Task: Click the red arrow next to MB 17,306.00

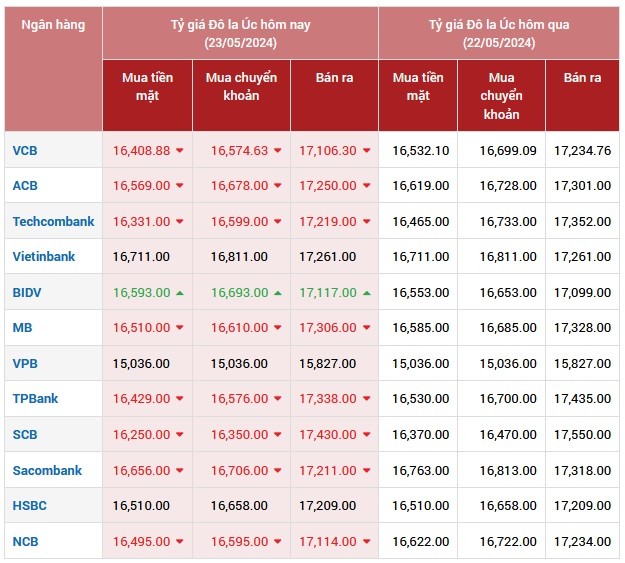Action: click(367, 328)
